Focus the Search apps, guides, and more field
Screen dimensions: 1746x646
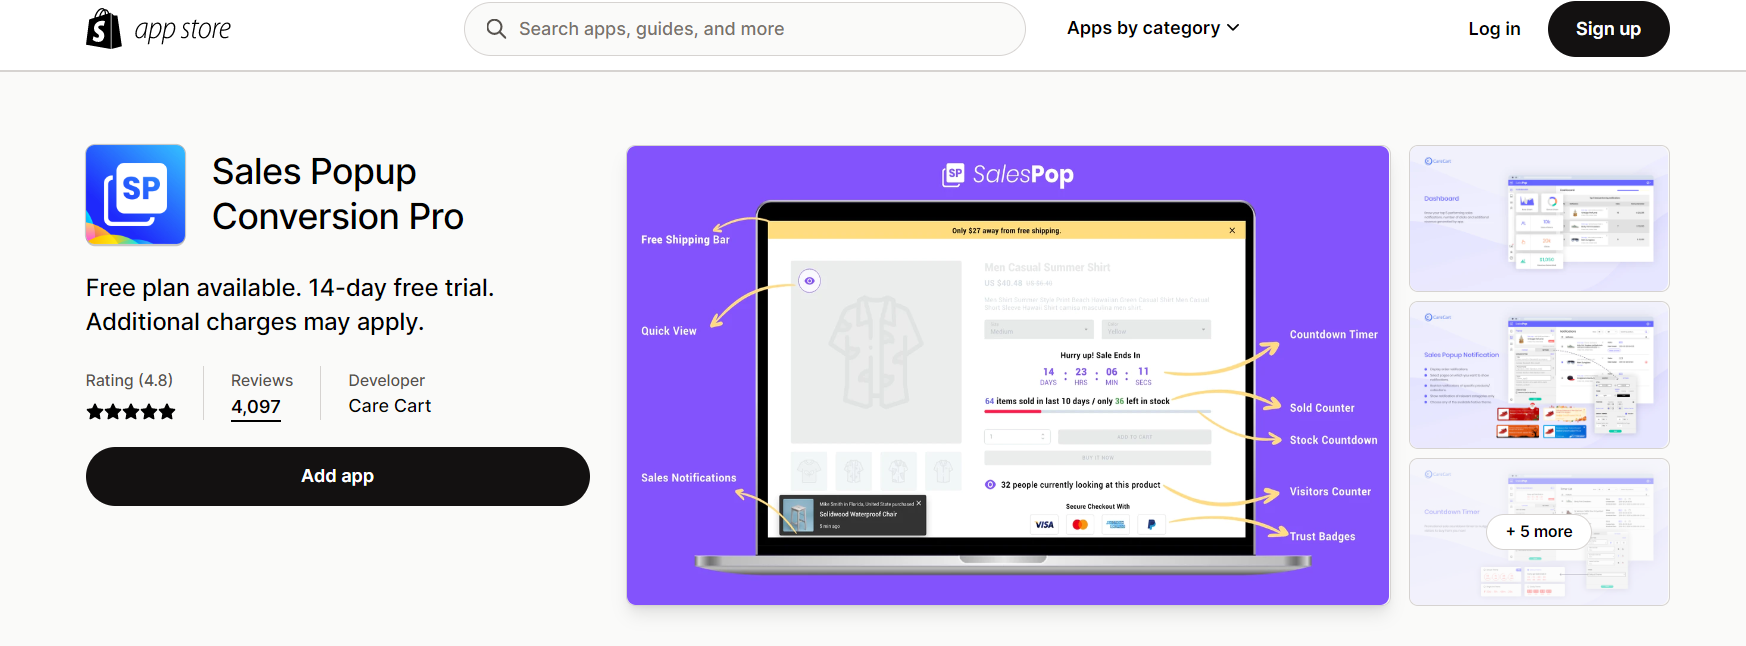[x=745, y=29]
